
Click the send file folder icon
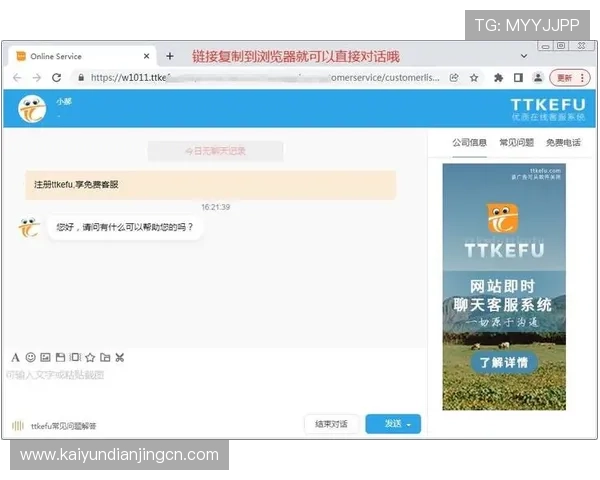click(x=105, y=357)
